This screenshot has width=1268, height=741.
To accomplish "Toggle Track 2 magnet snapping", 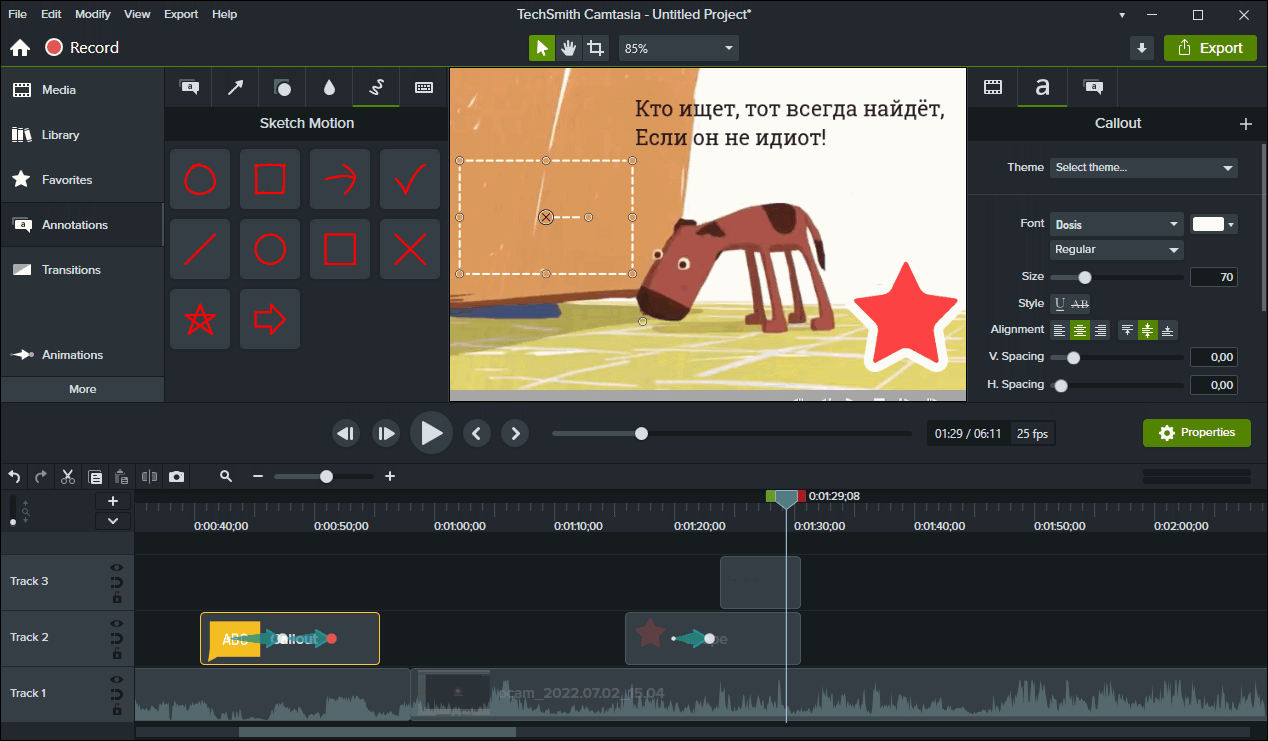I will (x=117, y=638).
